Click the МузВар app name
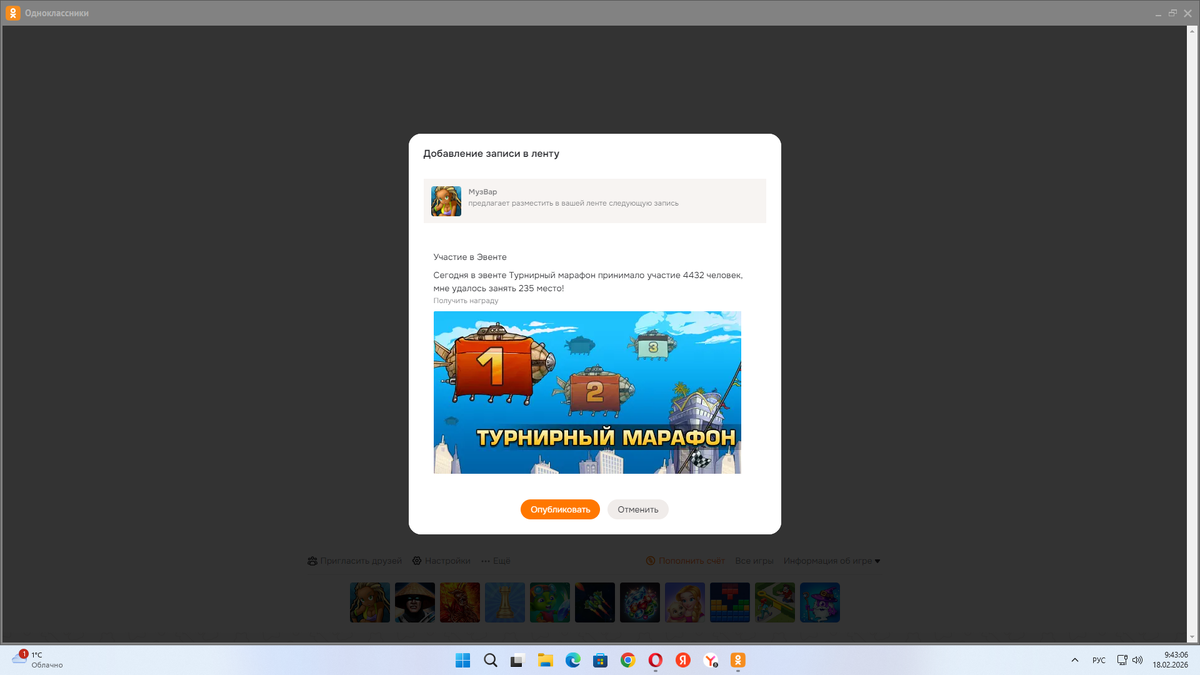The height and width of the screenshot is (675, 1200). pyautogui.click(x=483, y=191)
